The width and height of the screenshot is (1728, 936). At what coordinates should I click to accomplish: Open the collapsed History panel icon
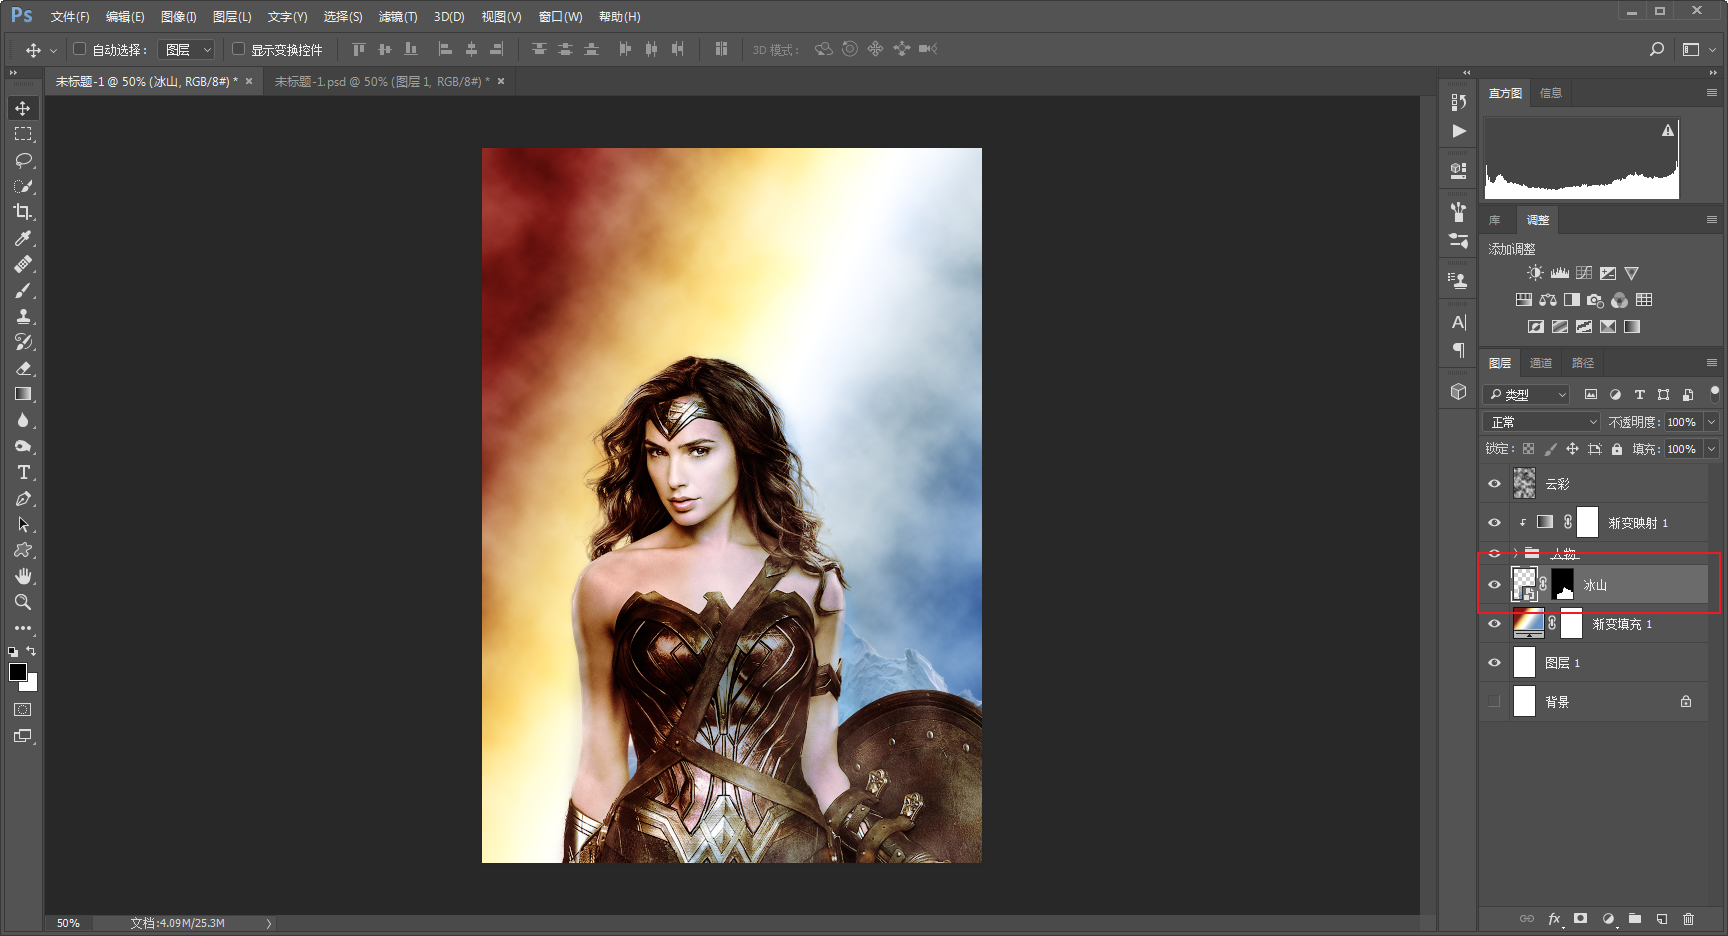(x=1459, y=102)
